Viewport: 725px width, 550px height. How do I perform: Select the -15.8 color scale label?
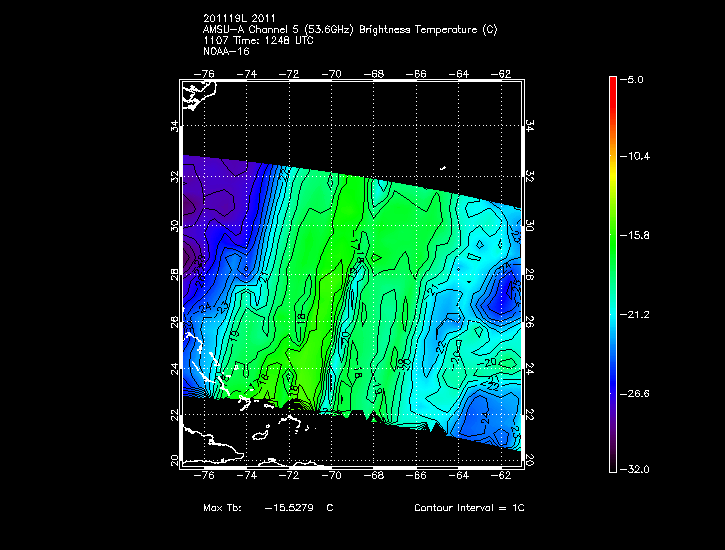click(635, 236)
